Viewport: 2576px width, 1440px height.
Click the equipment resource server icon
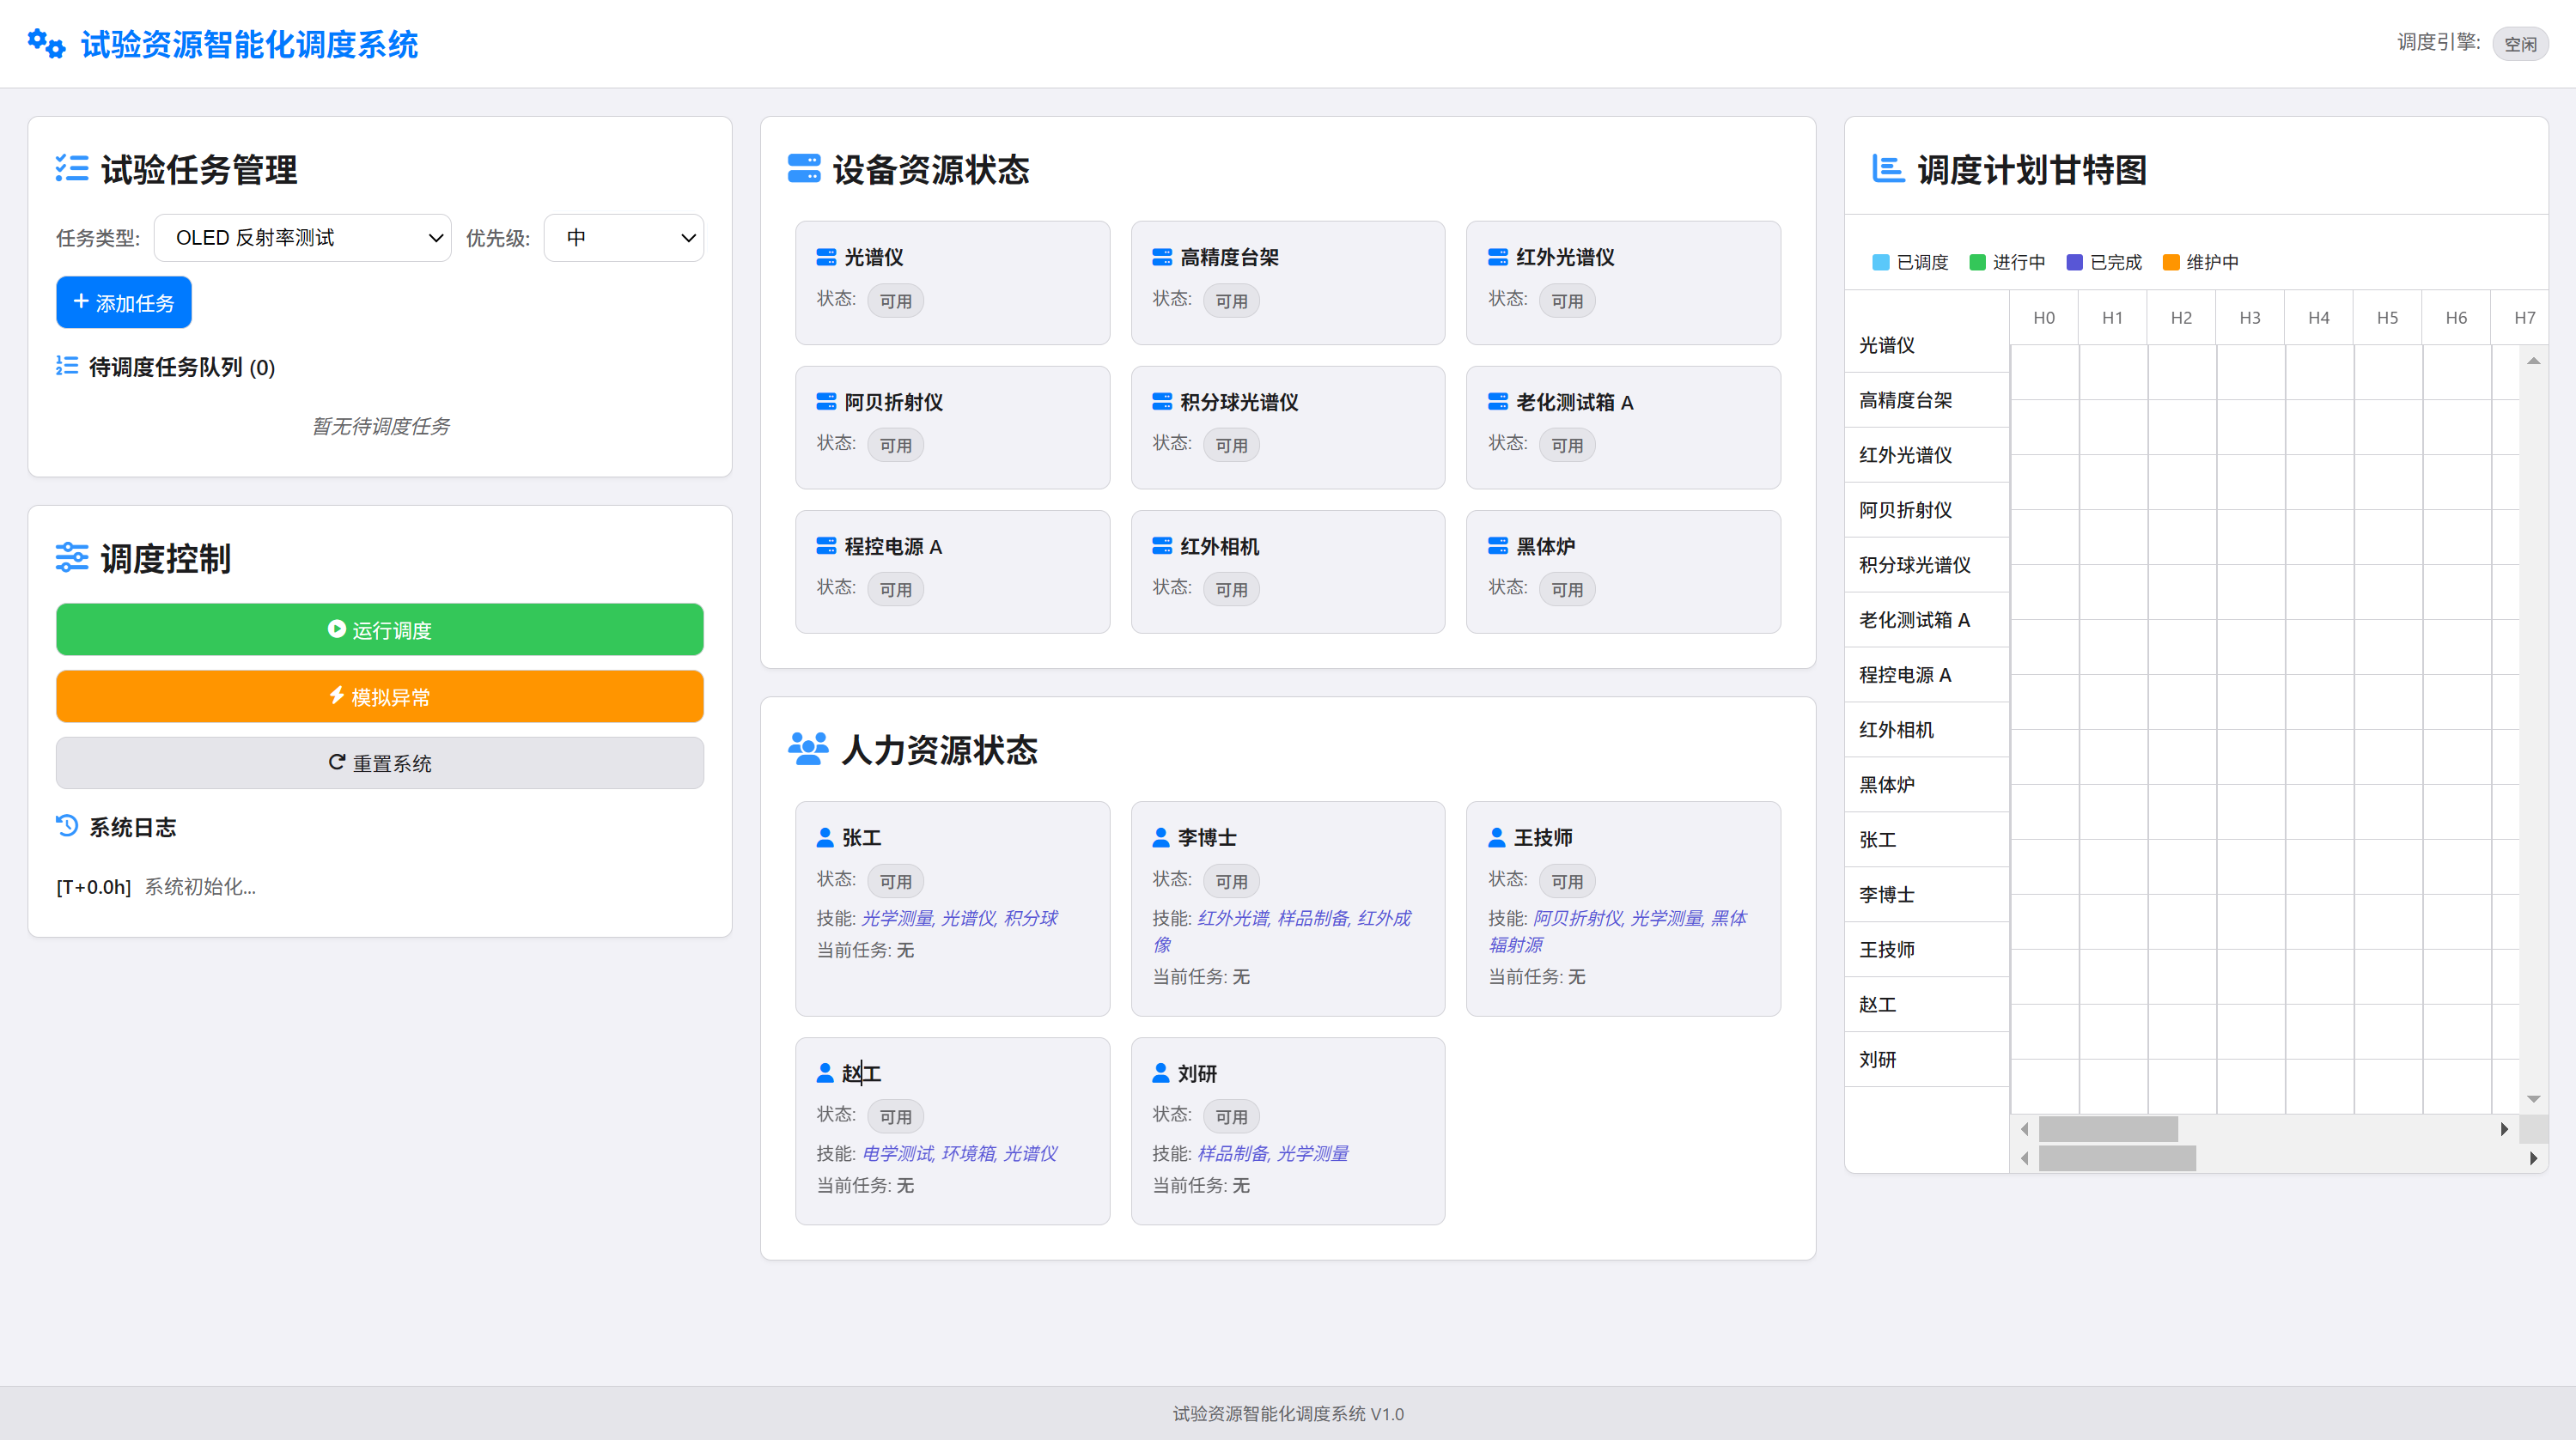click(x=804, y=169)
